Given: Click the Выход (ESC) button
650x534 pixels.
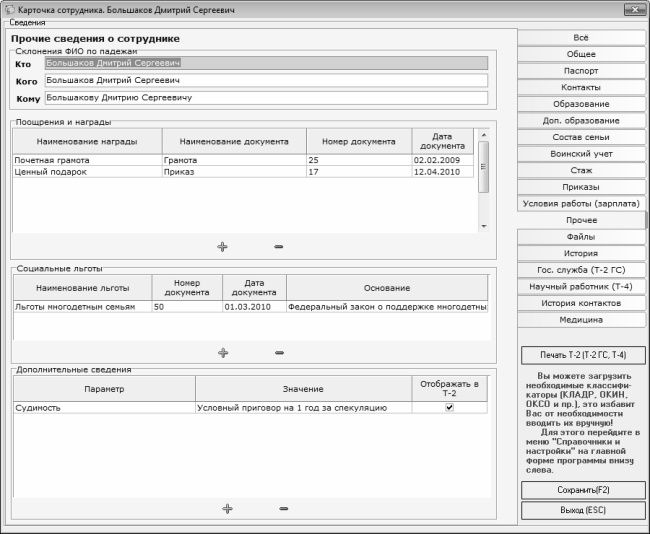Looking at the screenshot, I should 582,510.
